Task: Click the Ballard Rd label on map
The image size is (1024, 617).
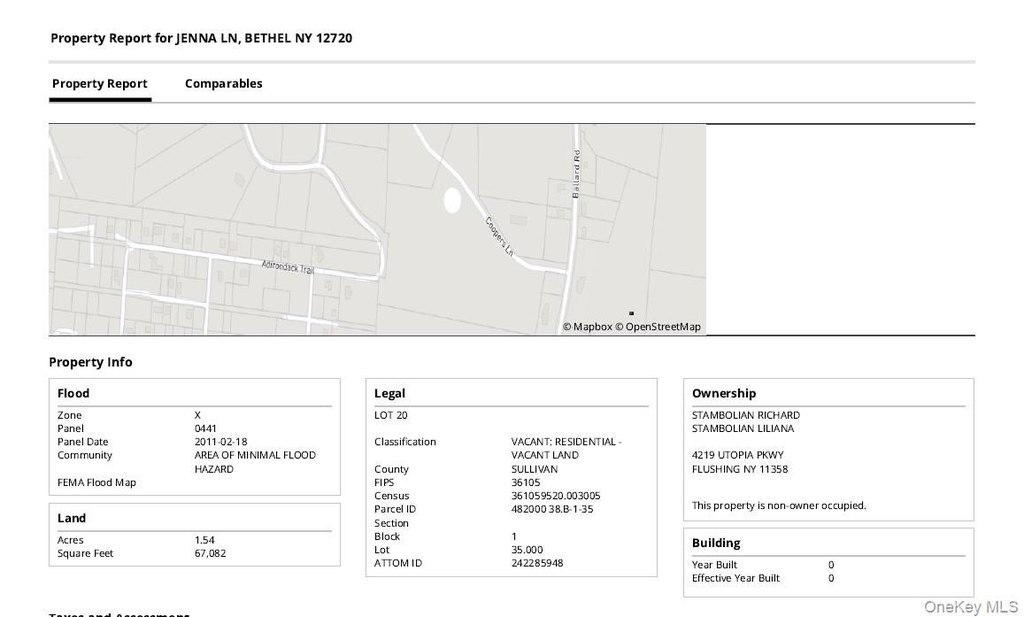Action: [576, 174]
